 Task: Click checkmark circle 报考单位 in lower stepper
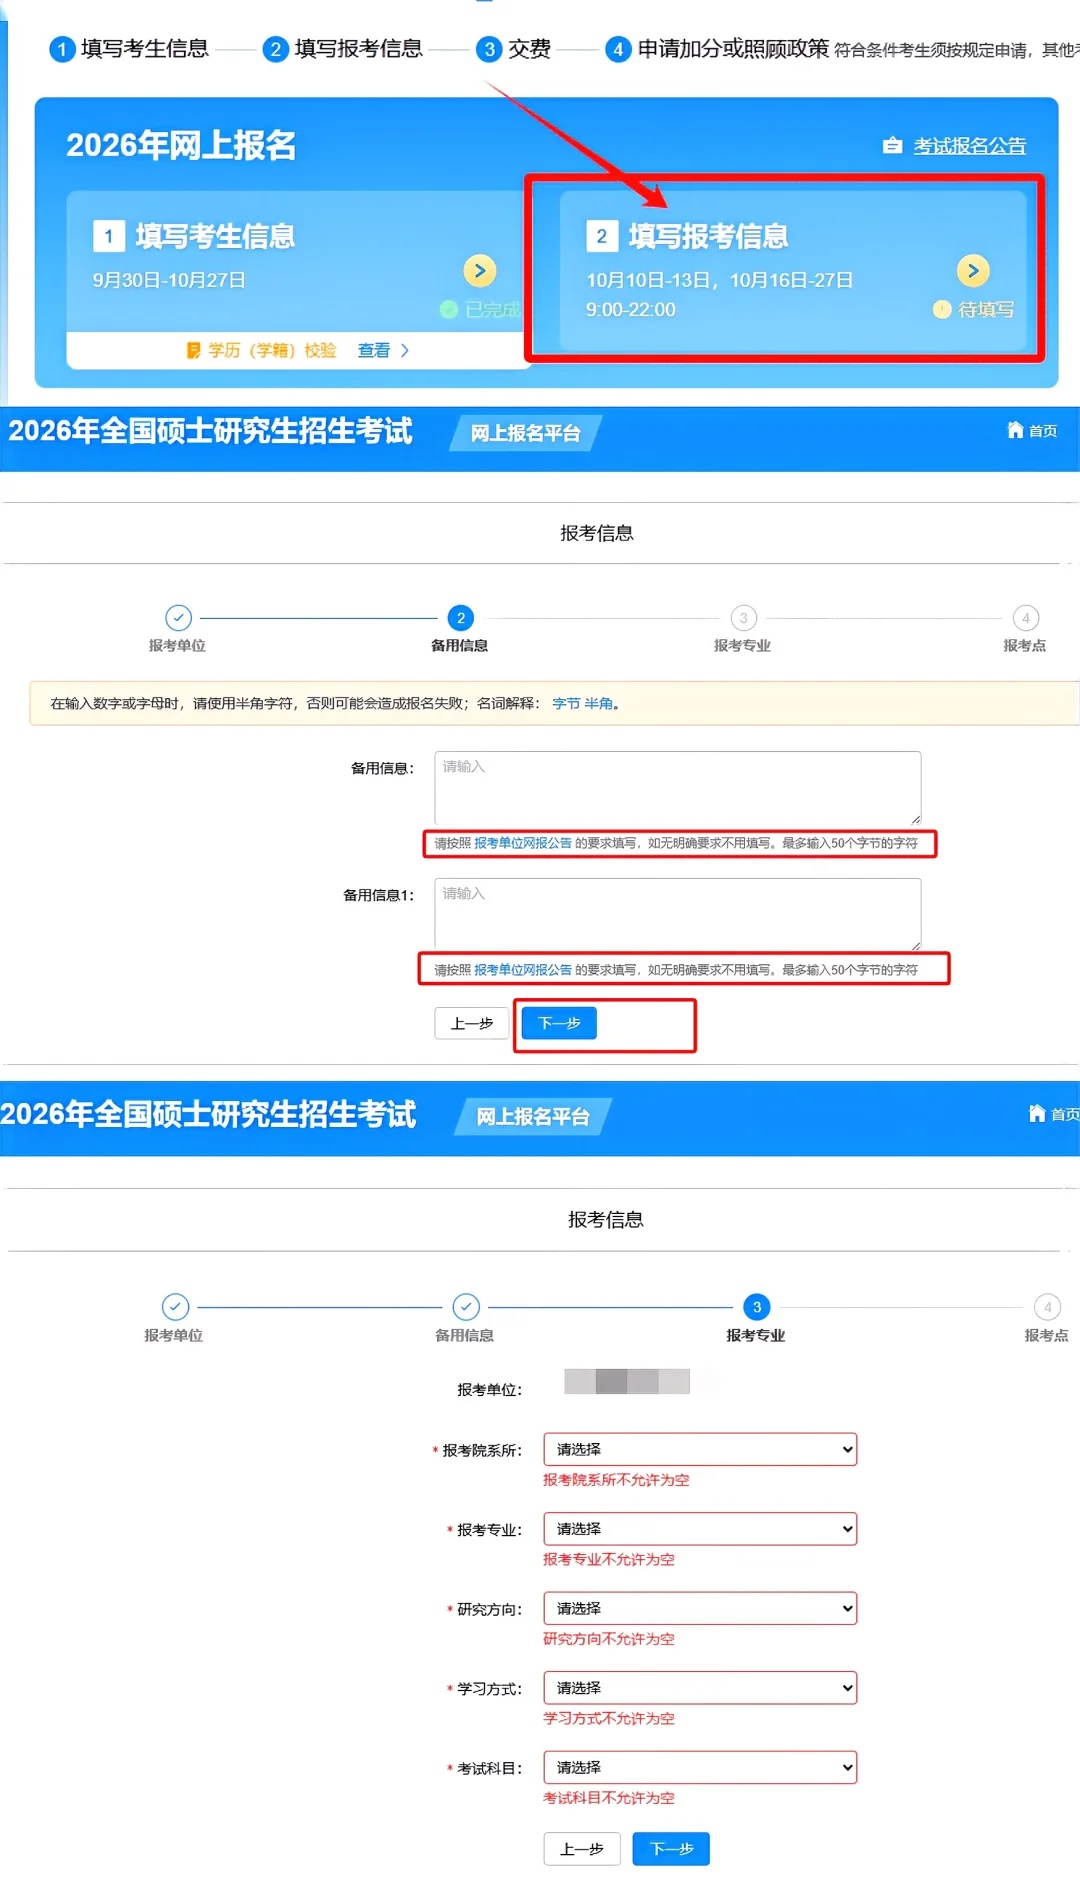tap(175, 1307)
